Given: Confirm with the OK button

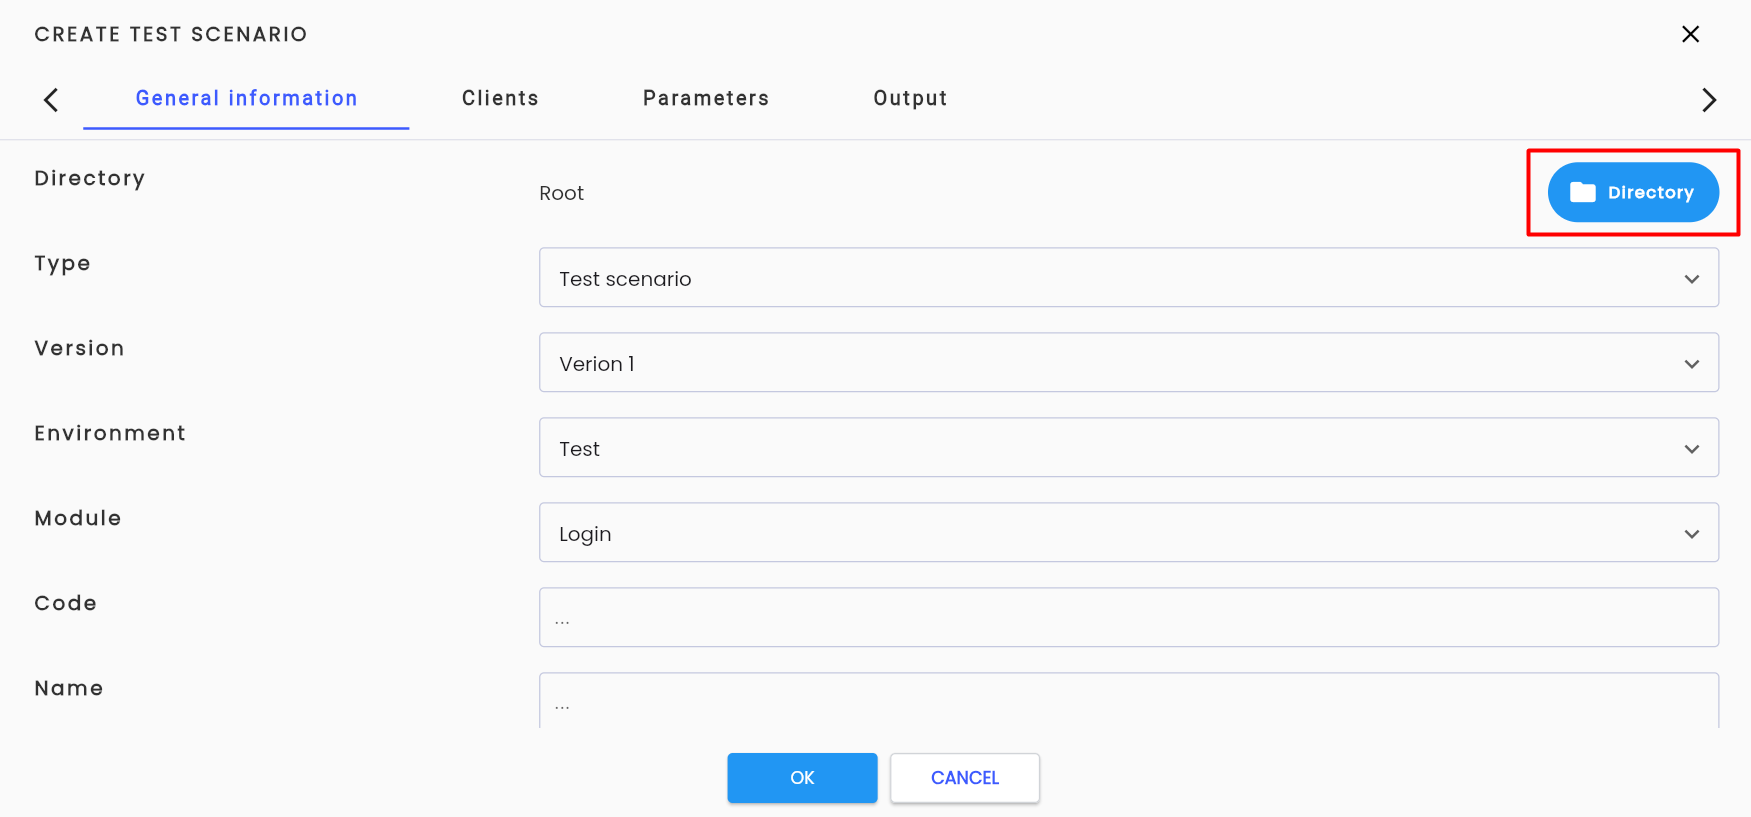Looking at the screenshot, I should pos(802,778).
